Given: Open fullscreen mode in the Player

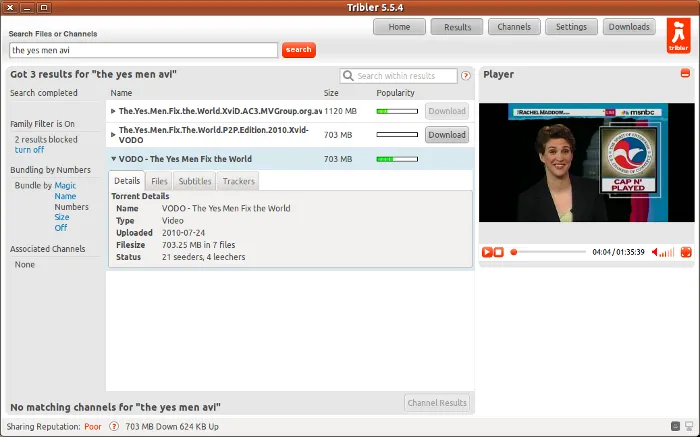Looking at the screenshot, I should coord(686,252).
